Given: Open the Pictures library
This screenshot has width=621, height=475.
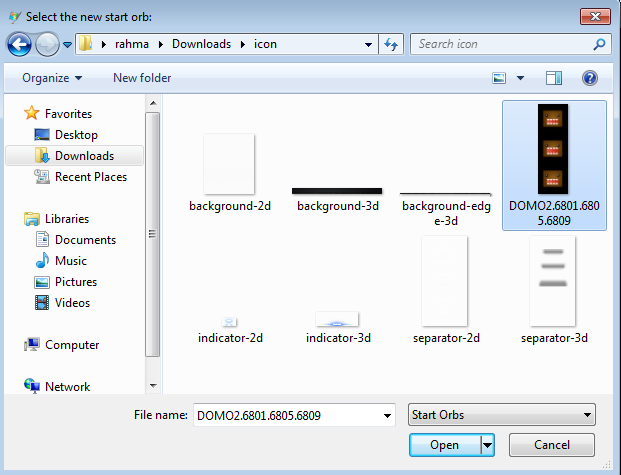Looking at the screenshot, I should pyautogui.click(x=76, y=282).
